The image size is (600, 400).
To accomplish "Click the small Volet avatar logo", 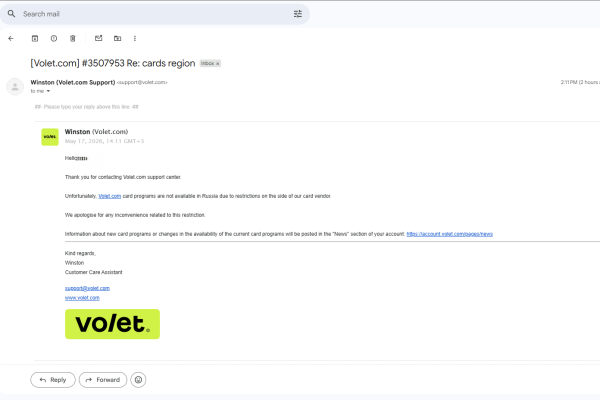I will pyautogui.click(x=50, y=137).
